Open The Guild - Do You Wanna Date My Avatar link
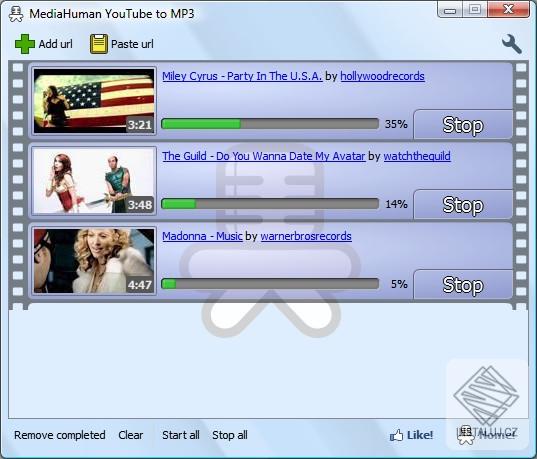This screenshot has width=537, height=459. point(264,156)
